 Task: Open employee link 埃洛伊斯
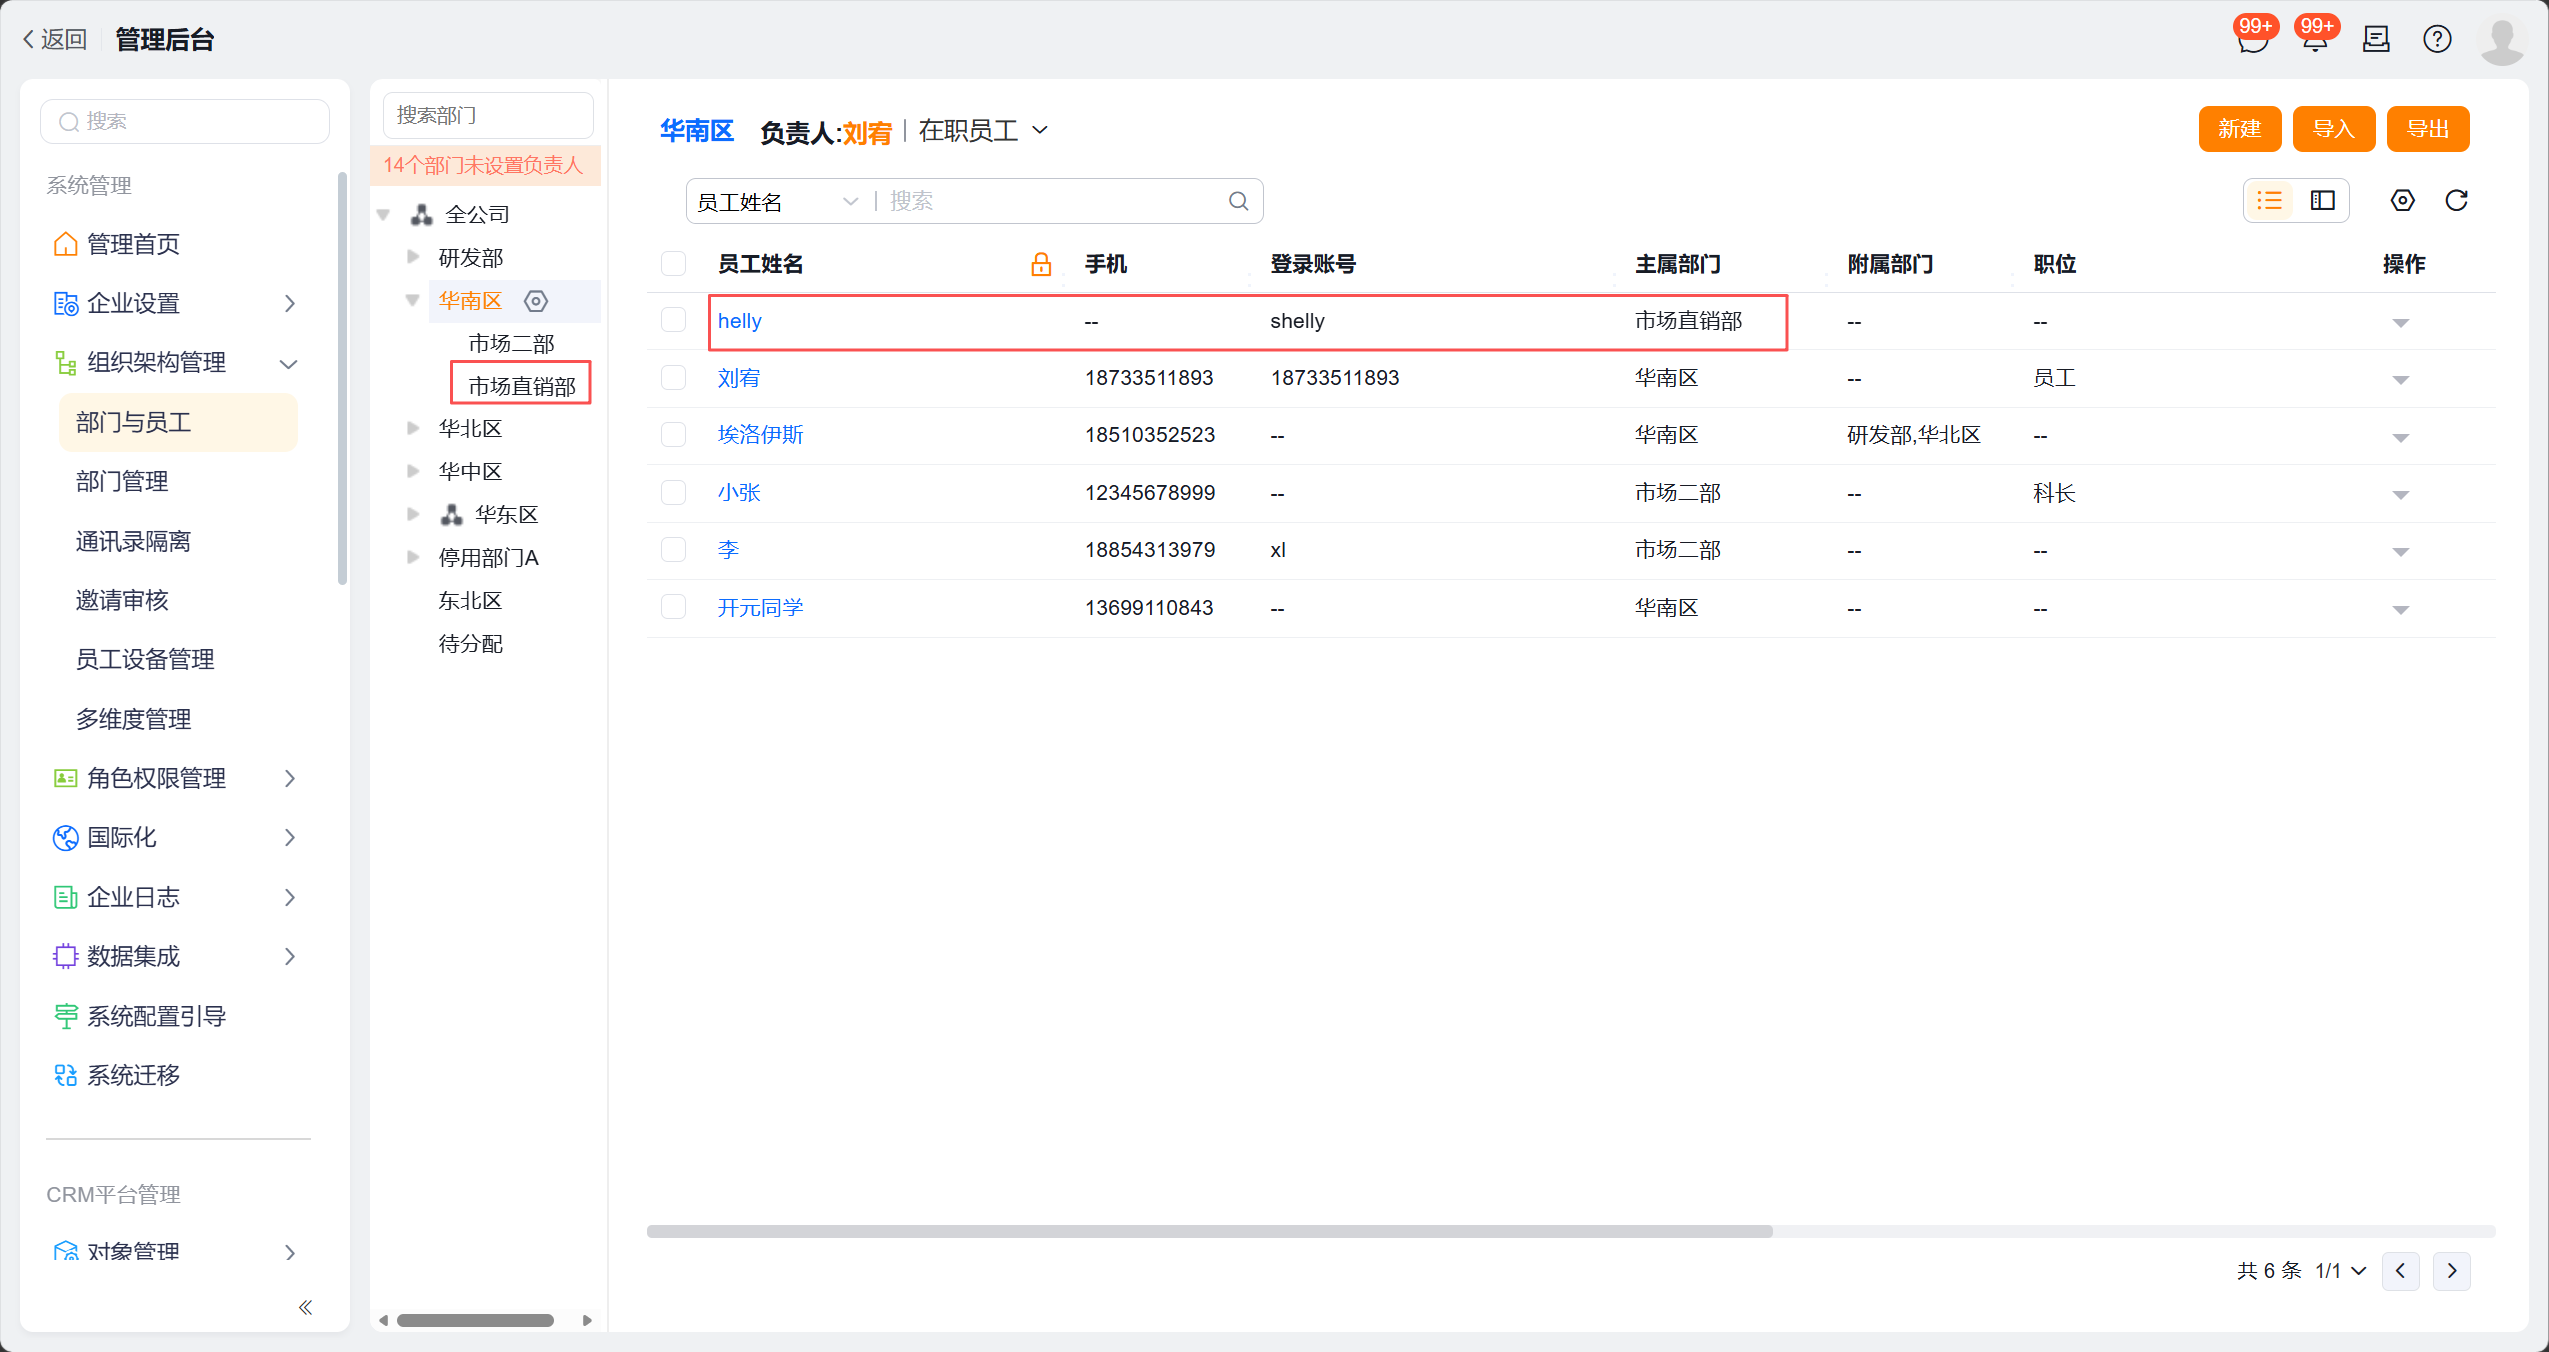[x=760, y=435]
